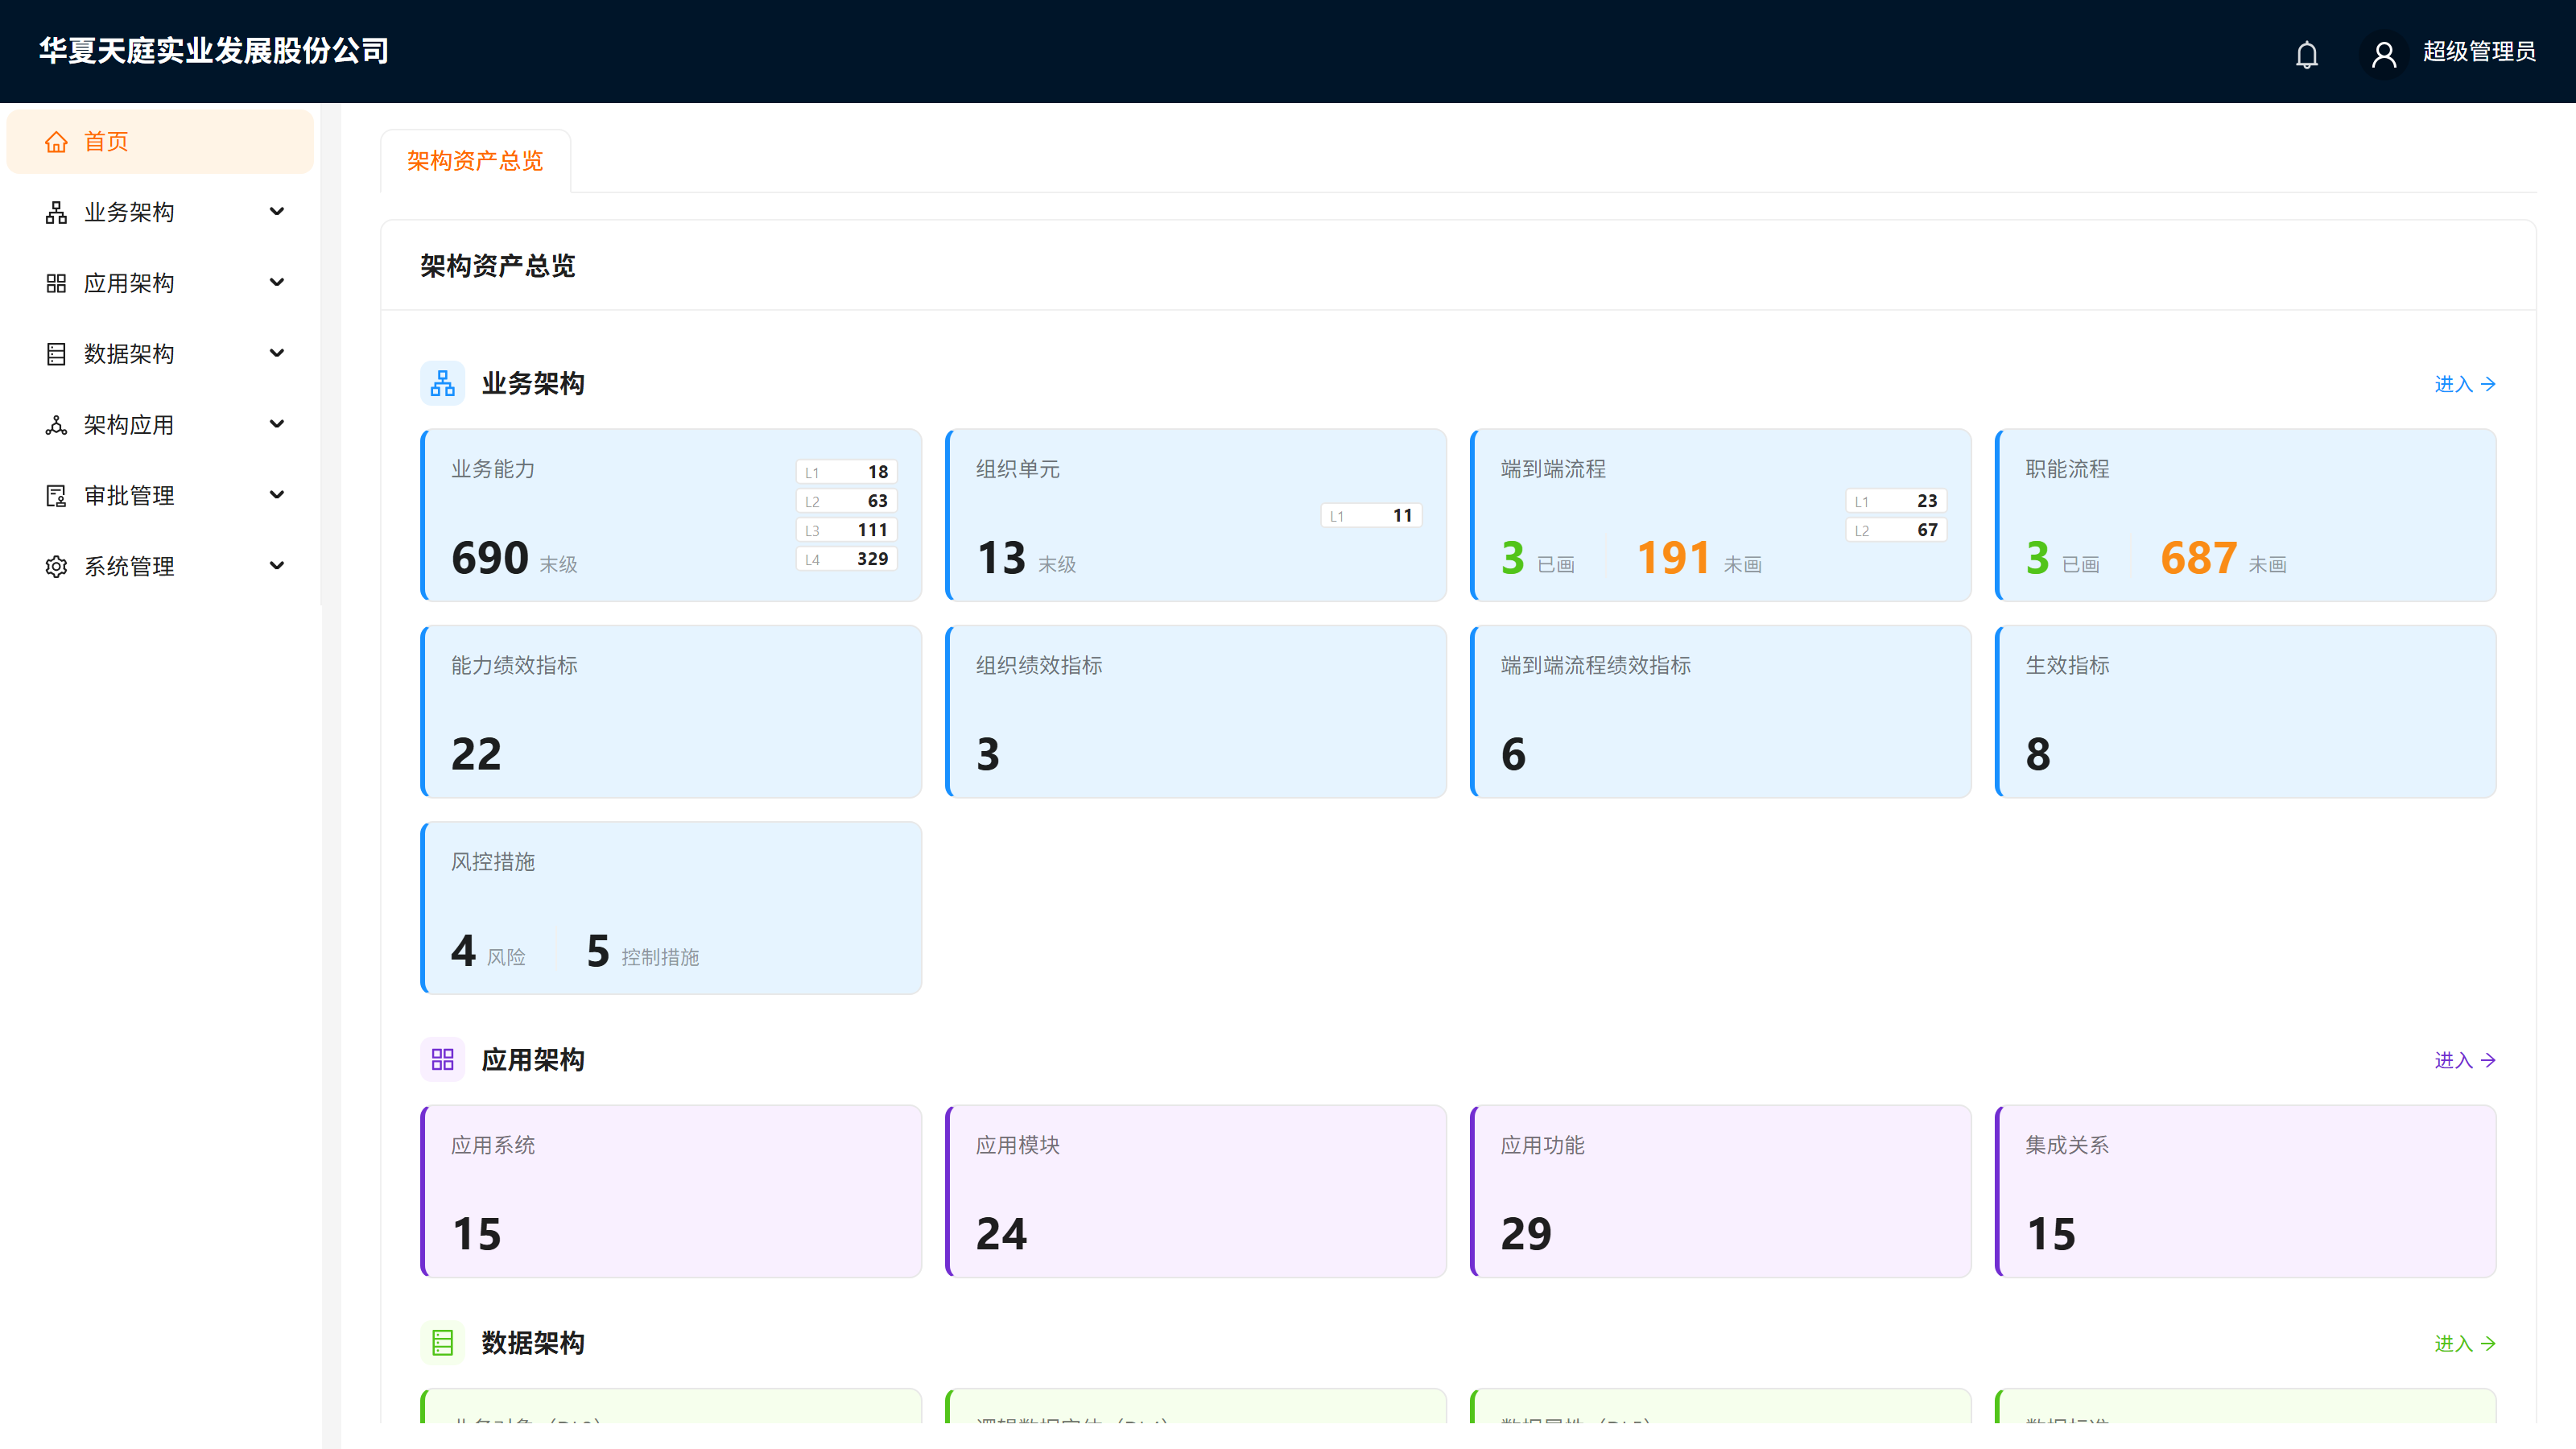The height and width of the screenshot is (1449, 2576).
Task: Open the 能力绩效指标 card
Action: pos(671,712)
